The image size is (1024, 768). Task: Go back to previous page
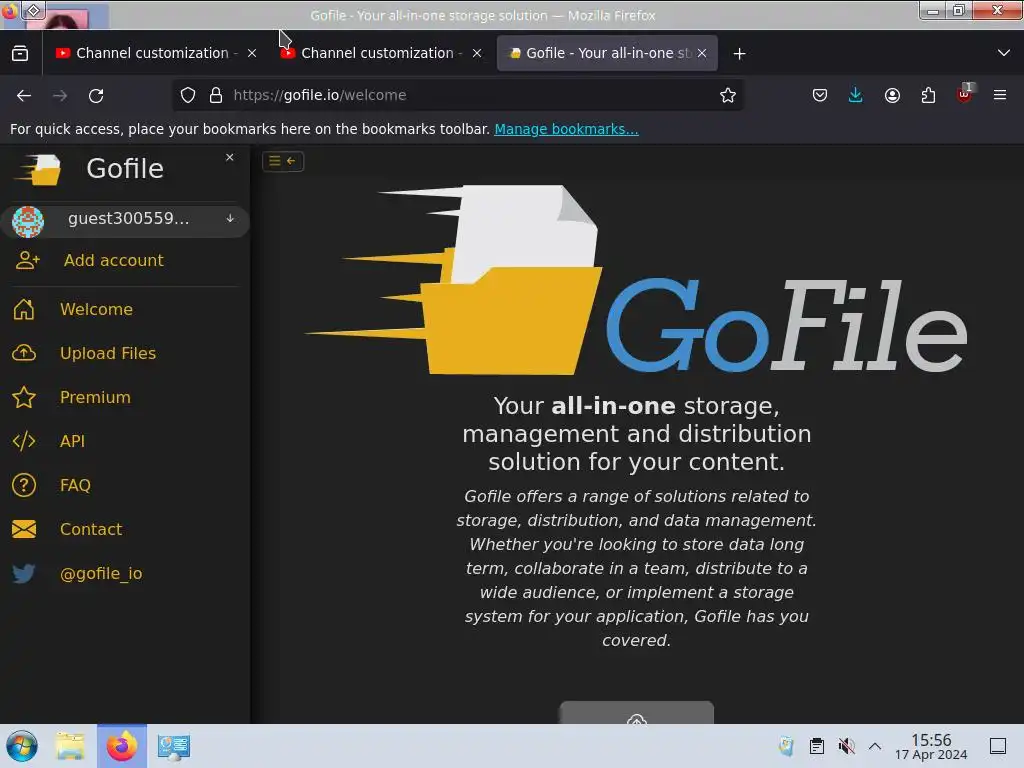pos(24,96)
